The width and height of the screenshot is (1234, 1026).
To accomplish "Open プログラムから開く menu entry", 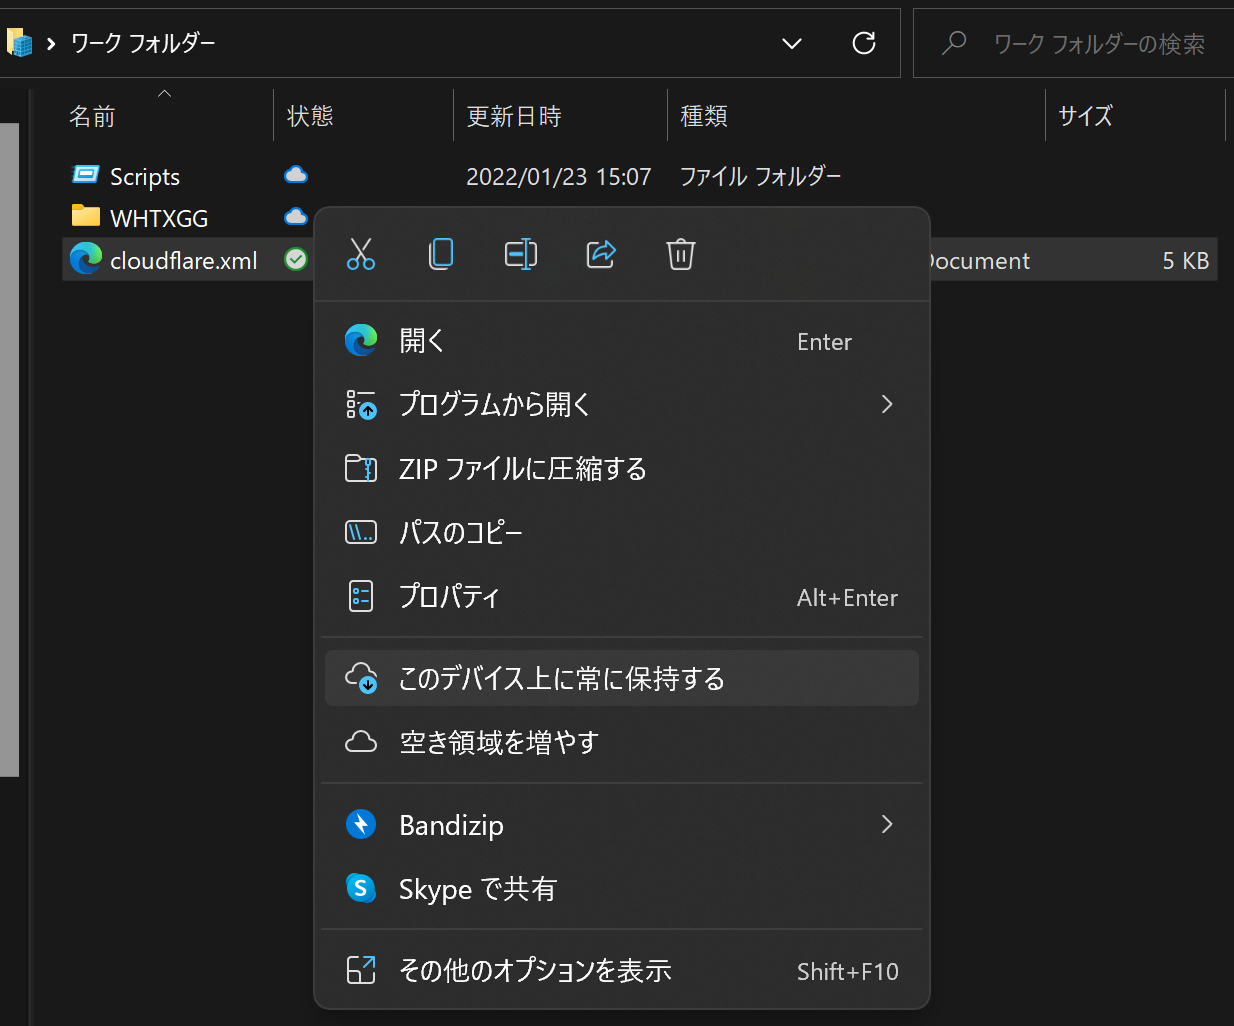I will click(622, 404).
